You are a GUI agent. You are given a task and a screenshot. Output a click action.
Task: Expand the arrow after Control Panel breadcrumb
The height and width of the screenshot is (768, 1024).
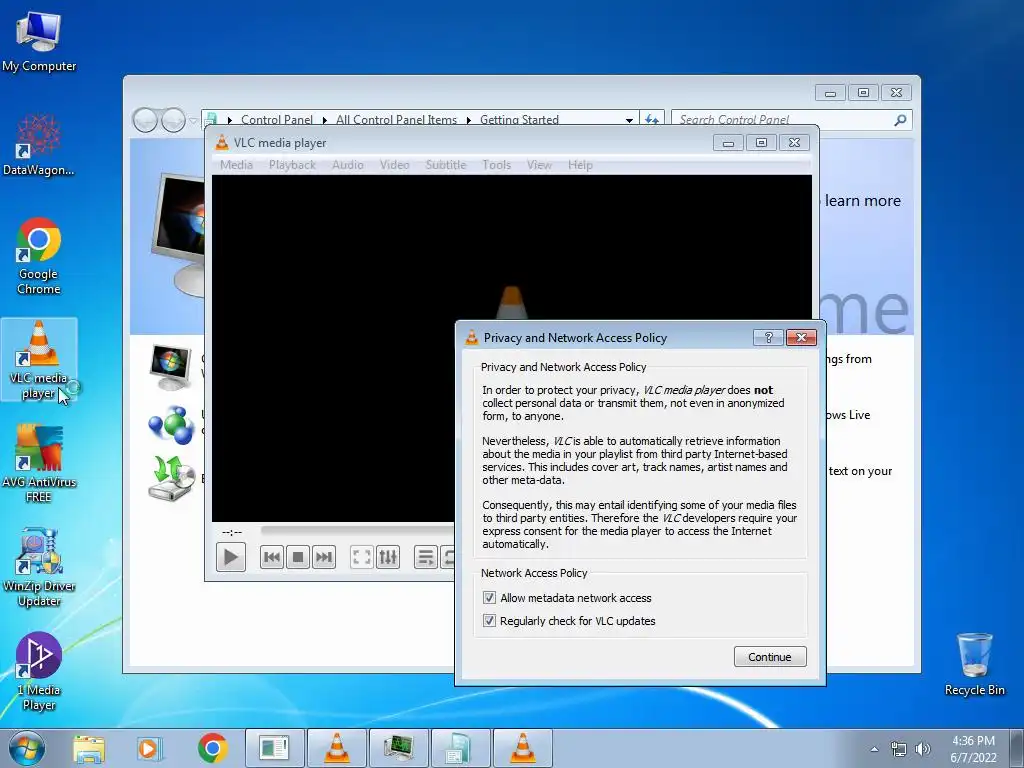click(x=325, y=120)
